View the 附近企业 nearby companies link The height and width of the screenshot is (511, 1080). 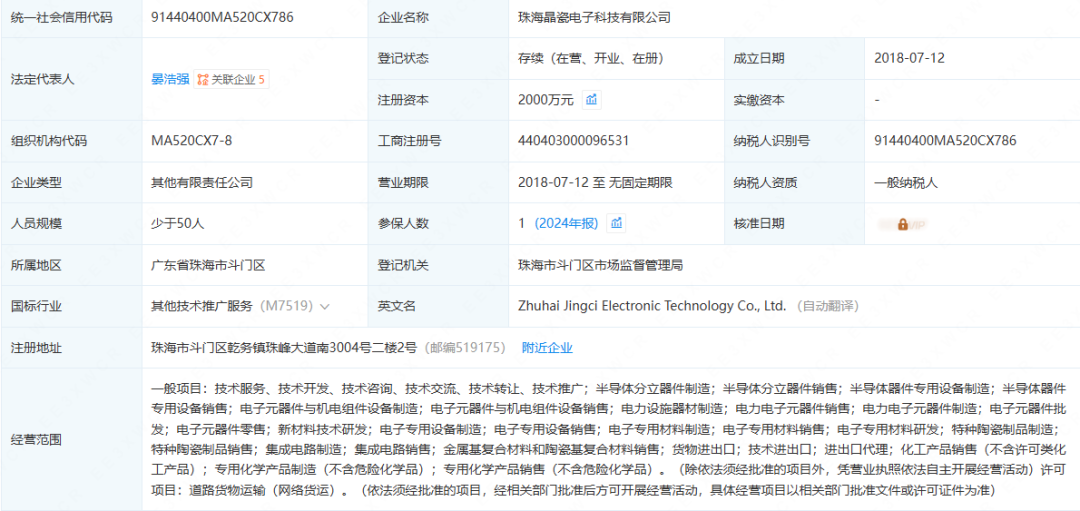coord(547,347)
